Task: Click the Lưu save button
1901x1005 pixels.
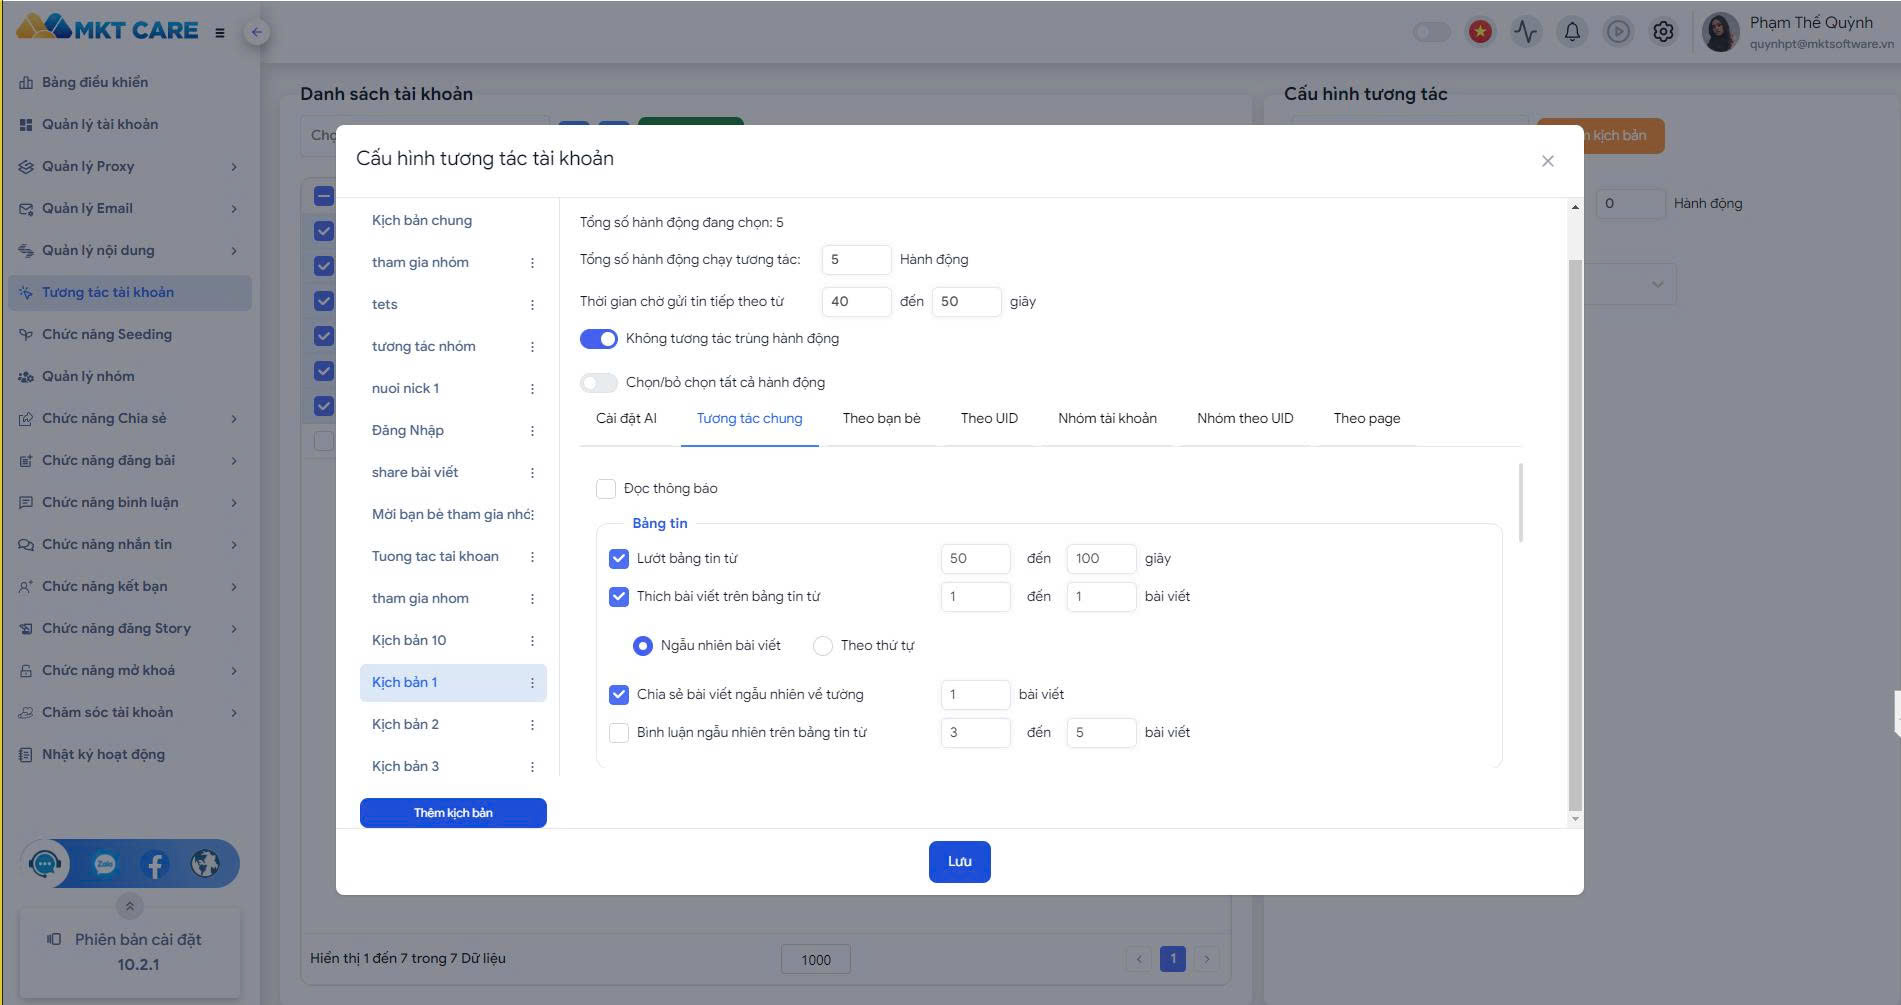Action: point(960,862)
